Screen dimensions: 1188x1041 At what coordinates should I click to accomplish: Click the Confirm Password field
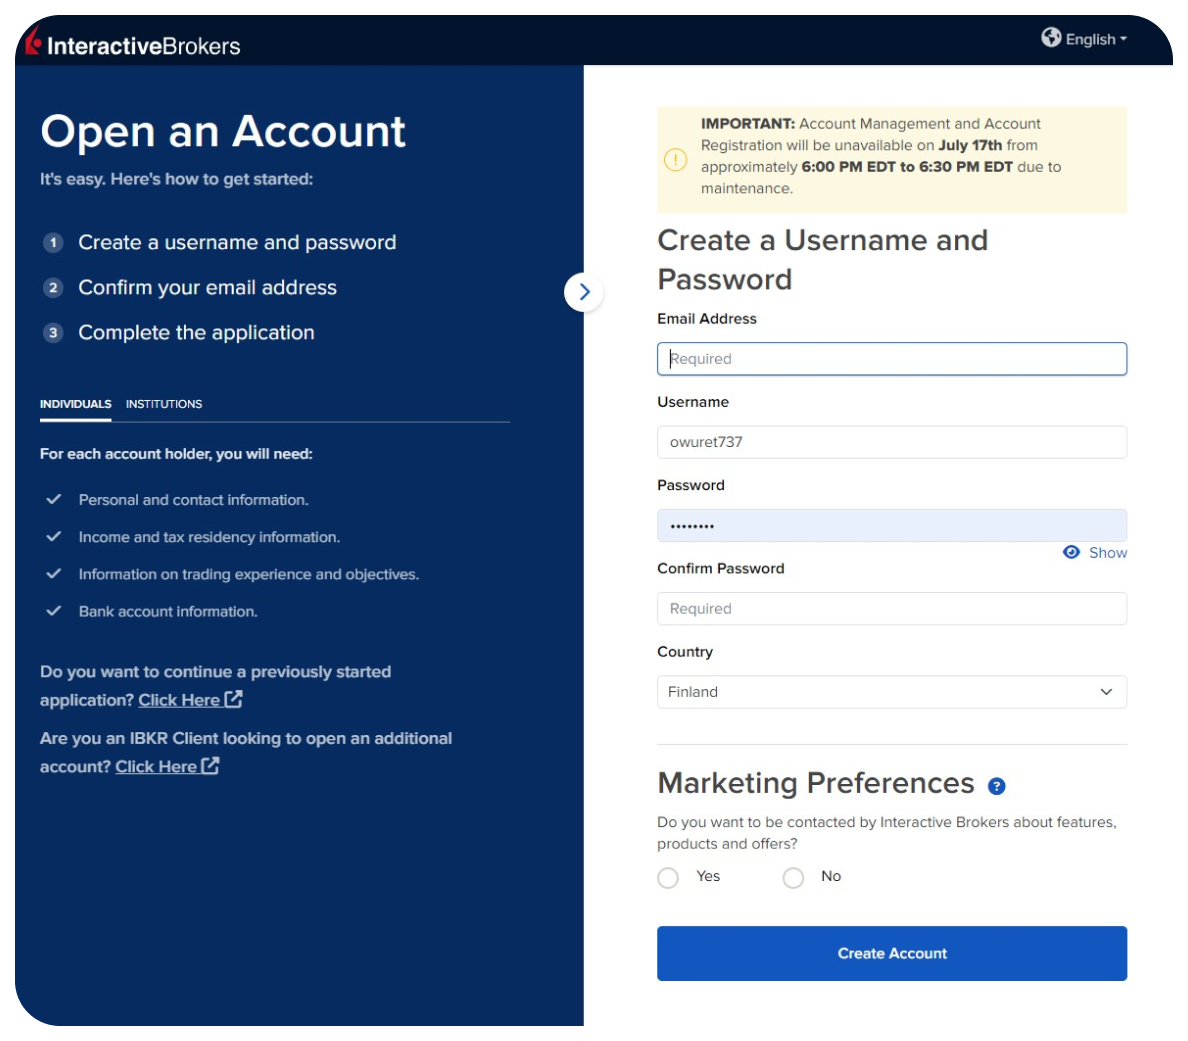pos(892,608)
